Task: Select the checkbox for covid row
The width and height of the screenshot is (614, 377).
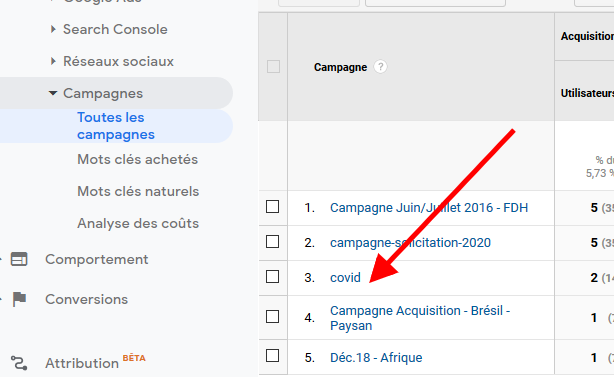Action: click(x=273, y=276)
